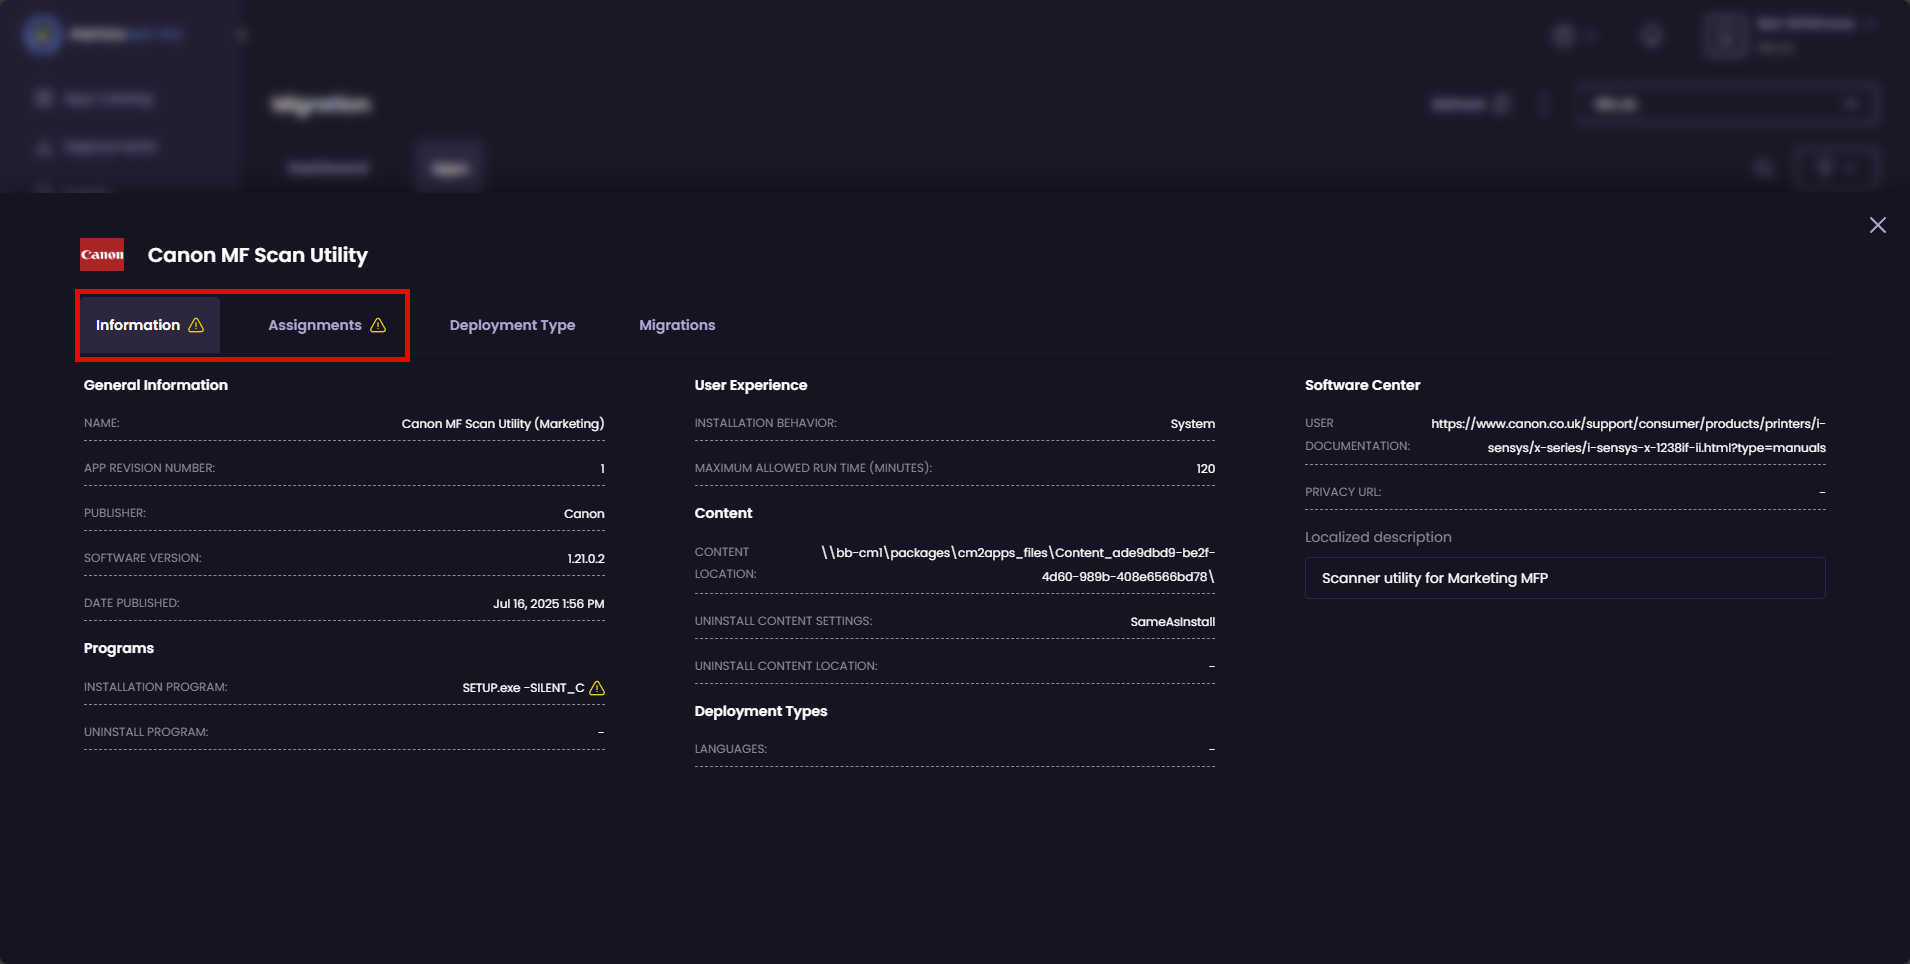Click the Deployments icon in the sidebar

point(44,146)
